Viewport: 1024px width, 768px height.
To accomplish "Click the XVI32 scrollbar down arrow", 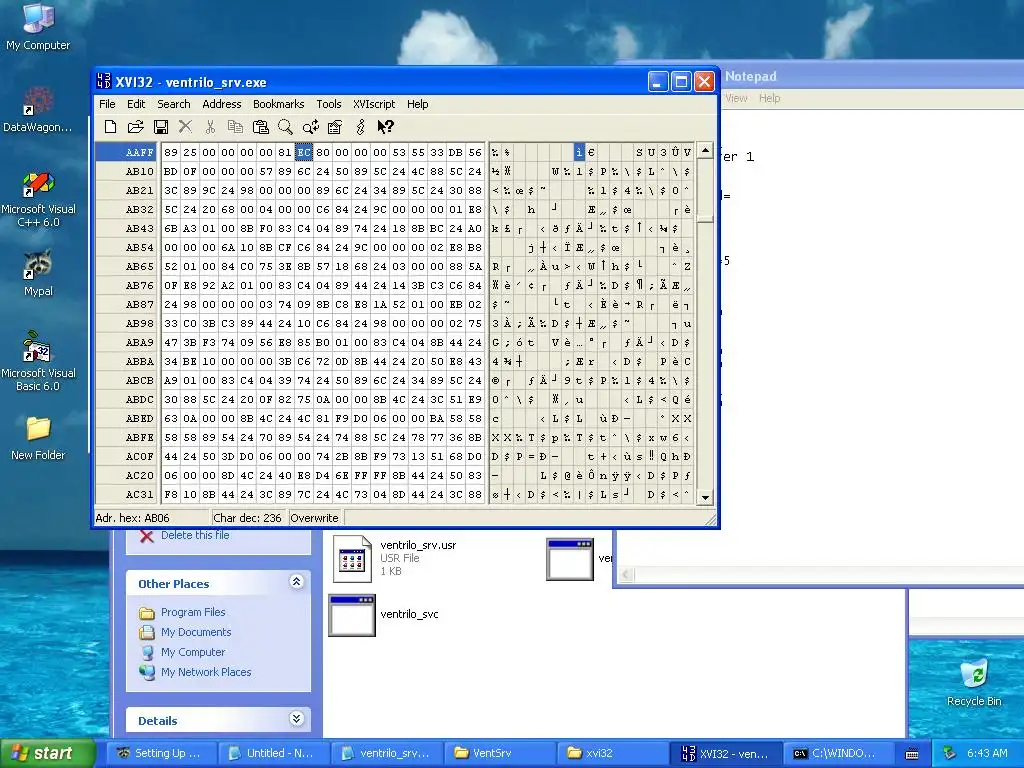I will click(x=705, y=497).
